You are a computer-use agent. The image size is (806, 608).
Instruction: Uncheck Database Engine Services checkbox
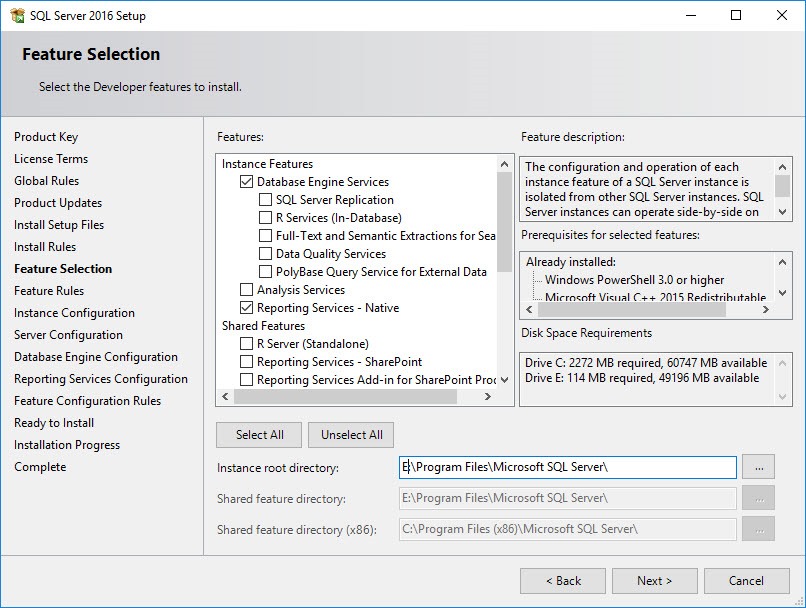pos(247,182)
